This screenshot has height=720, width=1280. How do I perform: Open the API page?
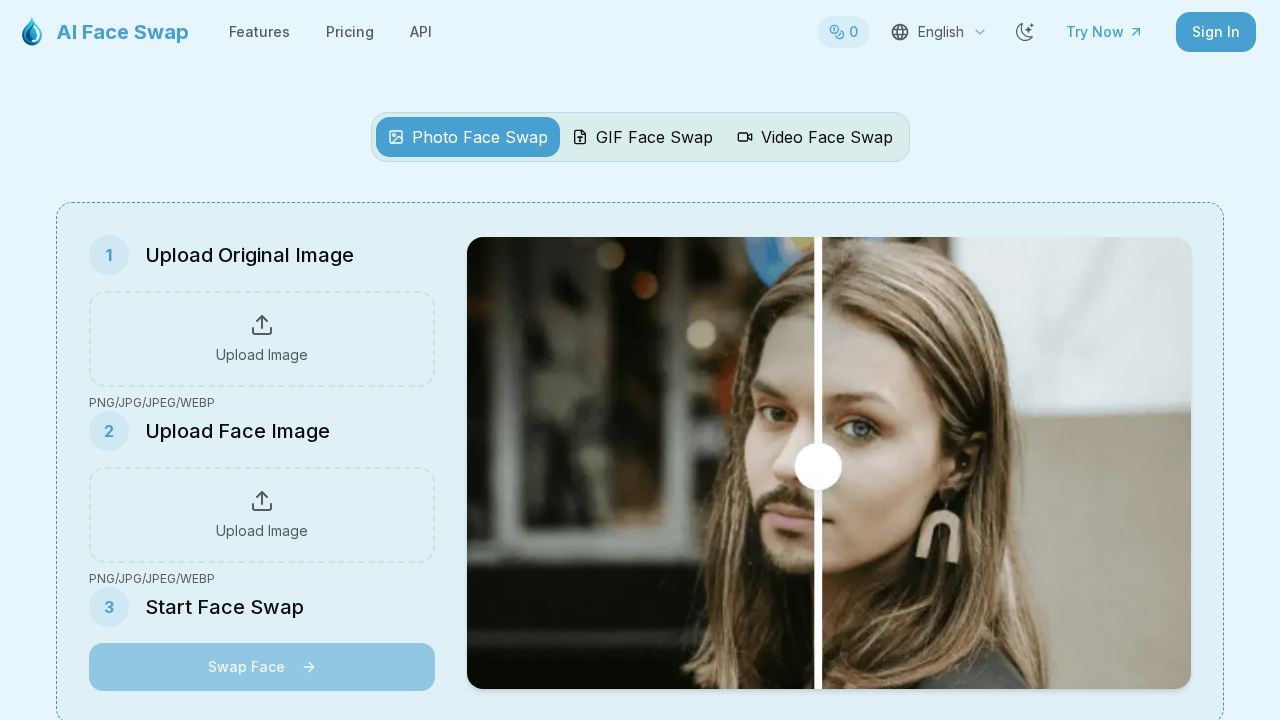(420, 31)
